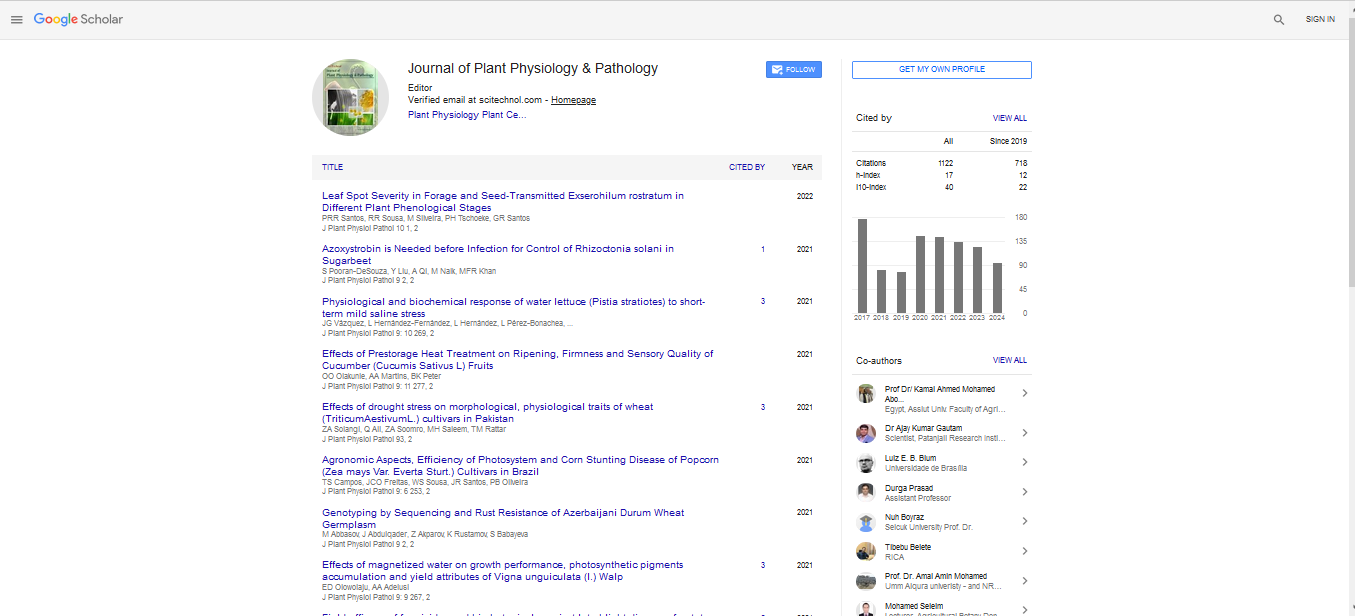
Task: Click GET MY OWN PROFILE button
Action: [x=941, y=70]
